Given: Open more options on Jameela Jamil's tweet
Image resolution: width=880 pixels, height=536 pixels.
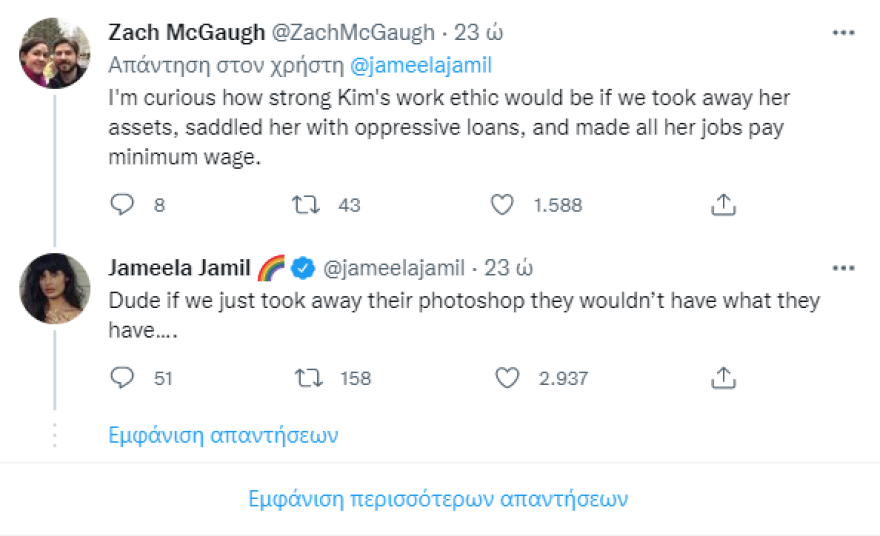Looking at the screenshot, I should tap(843, 267).
